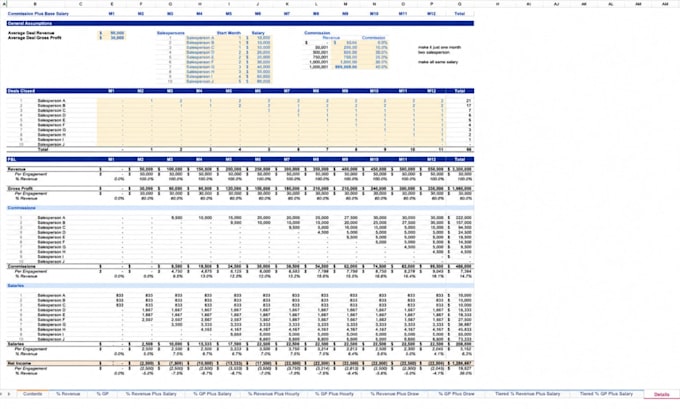Select Salesperson B in Commissions section

pyautogui.click(x=51, y=222)
